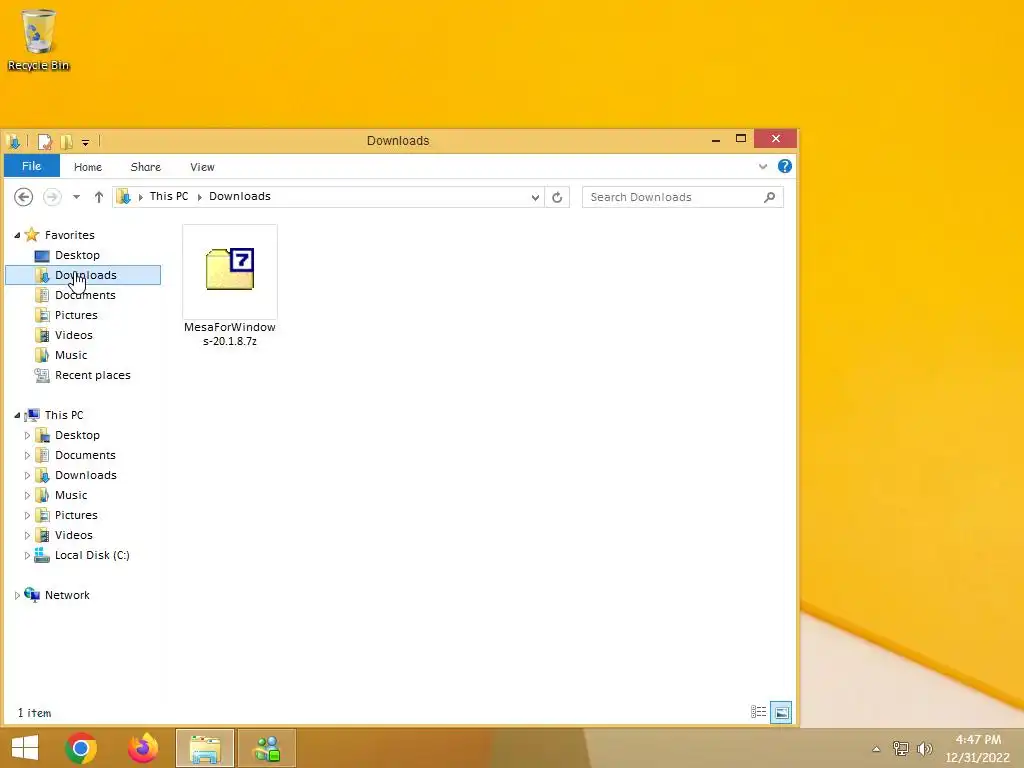Open the View ribbon tab
The height and width of the screenshot is (768, 1024).
[202, 167]
